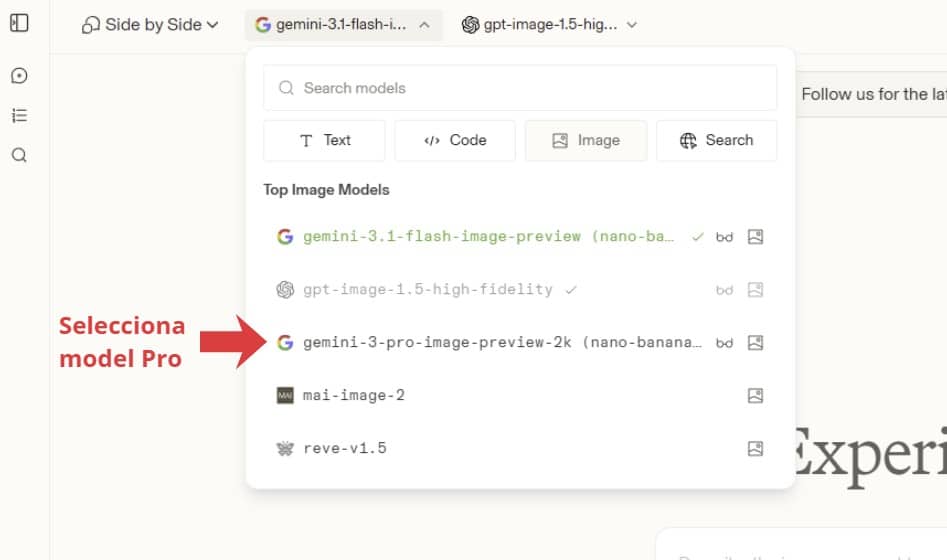This screenshot has height=560, width=947.
Task: Switch to the Search category tab
Action: [x=716, y=140]
